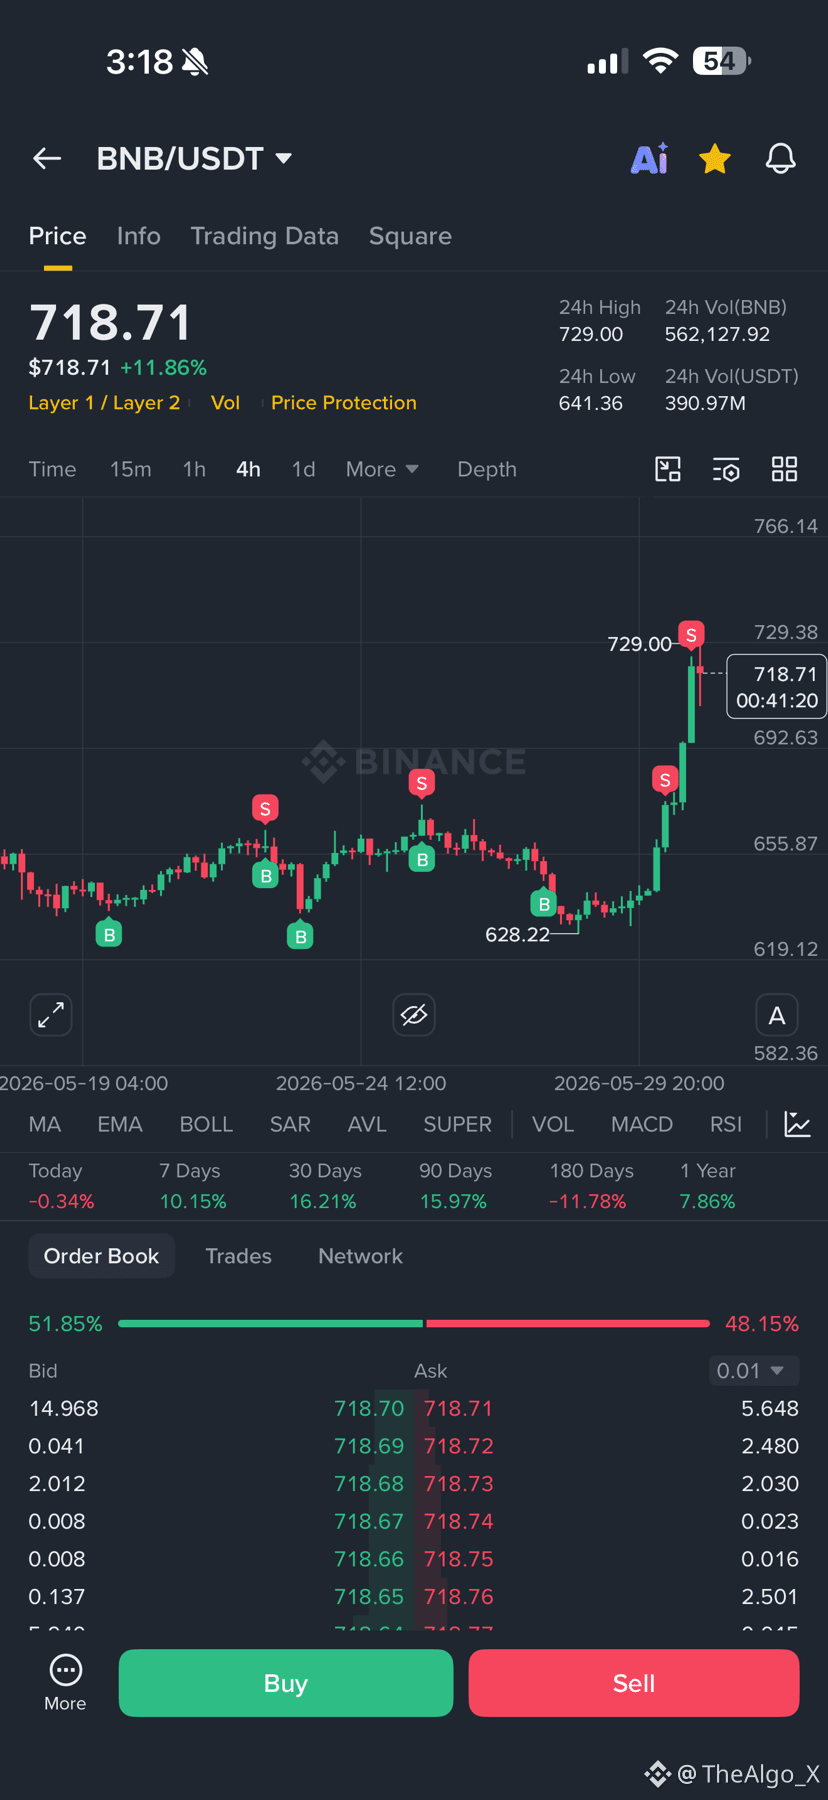Tap the auto-scale A button
828x1800 pixels.
click(x=777, y=1015)
